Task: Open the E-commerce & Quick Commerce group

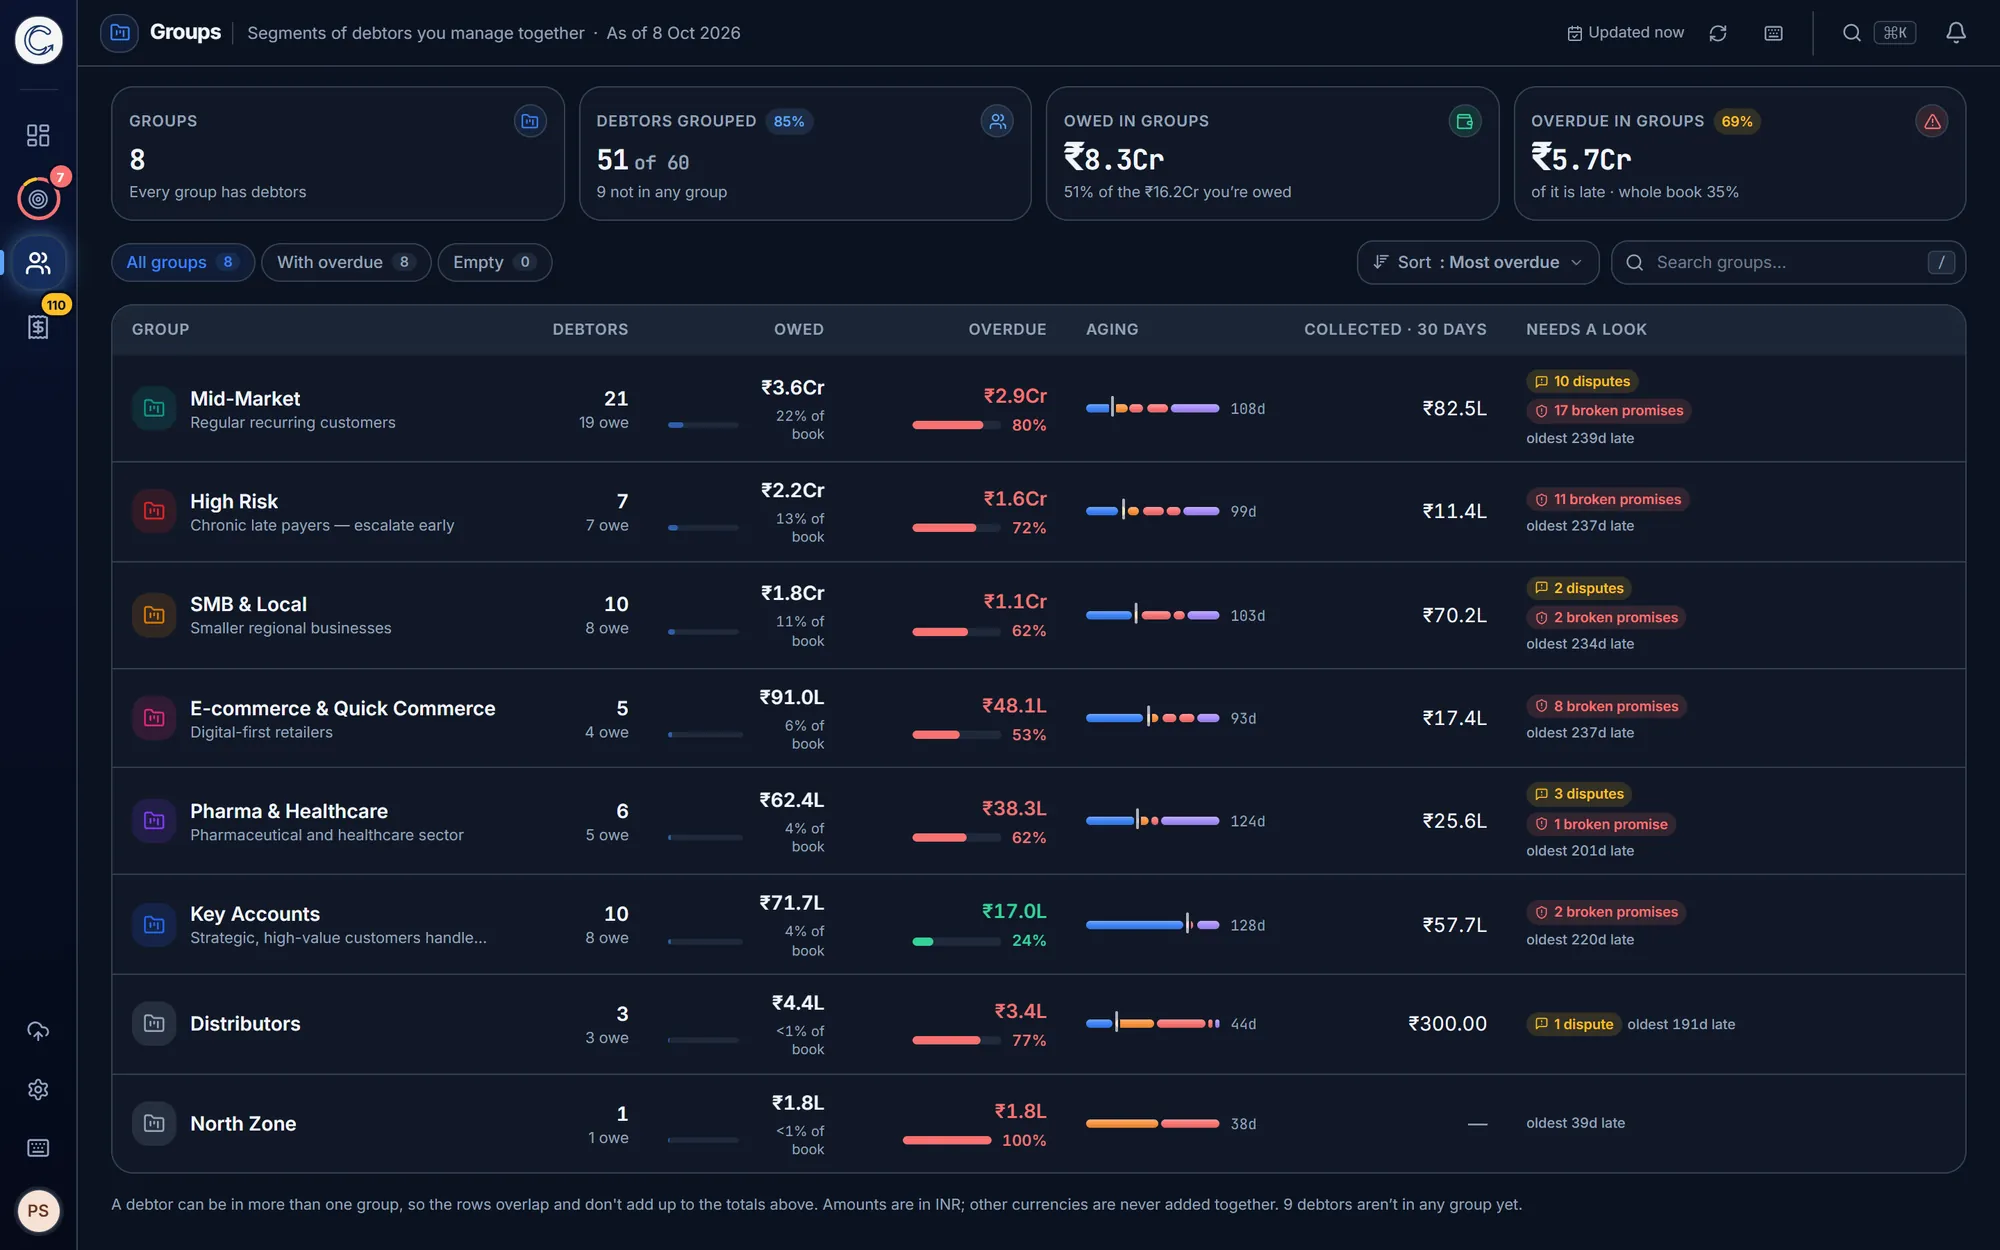Action: [1038, 718]
